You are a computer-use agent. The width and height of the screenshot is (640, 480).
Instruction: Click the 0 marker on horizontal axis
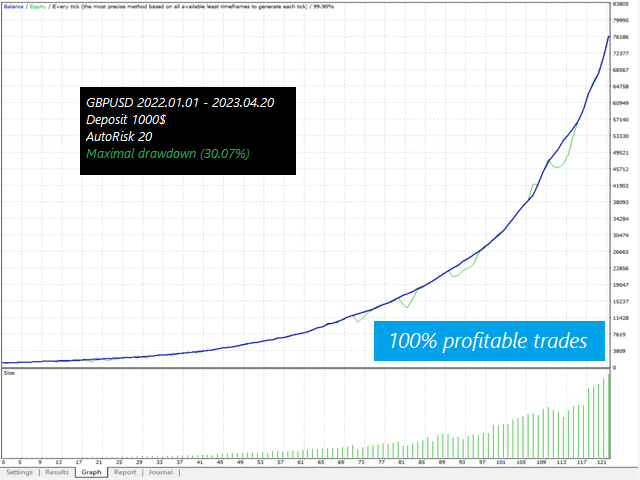click(x=4, y=462)
